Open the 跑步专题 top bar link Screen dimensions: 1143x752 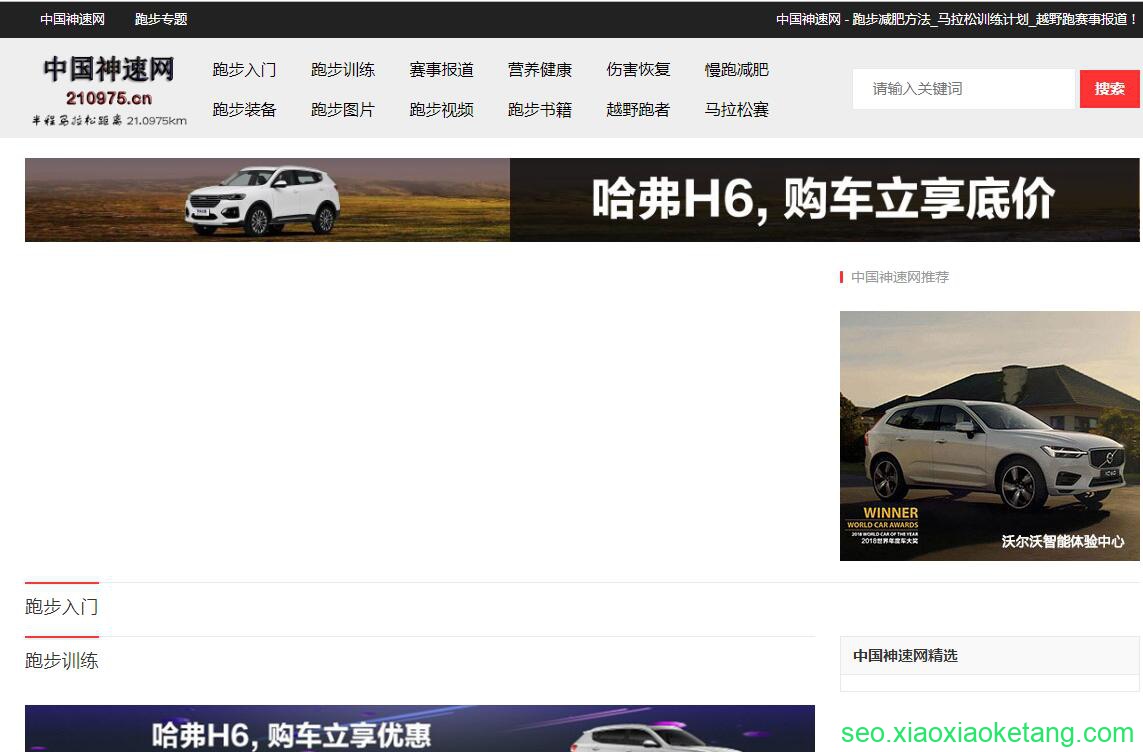pyautogui.click(x=161, y=20)
